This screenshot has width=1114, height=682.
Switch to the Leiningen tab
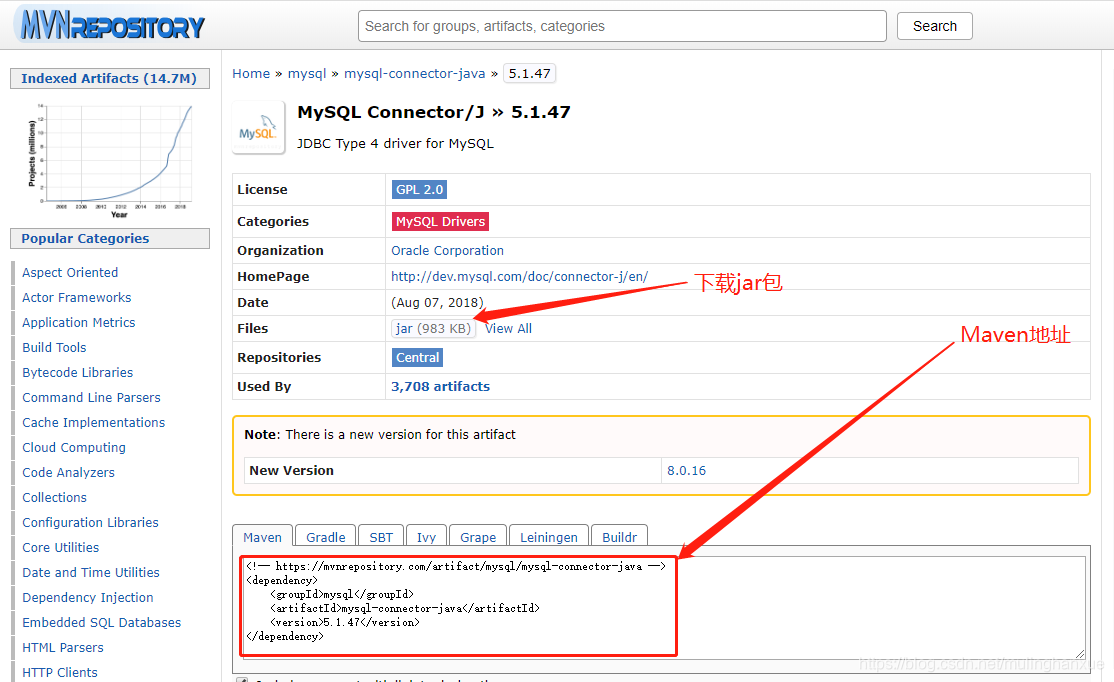click(x=548, y=537)
